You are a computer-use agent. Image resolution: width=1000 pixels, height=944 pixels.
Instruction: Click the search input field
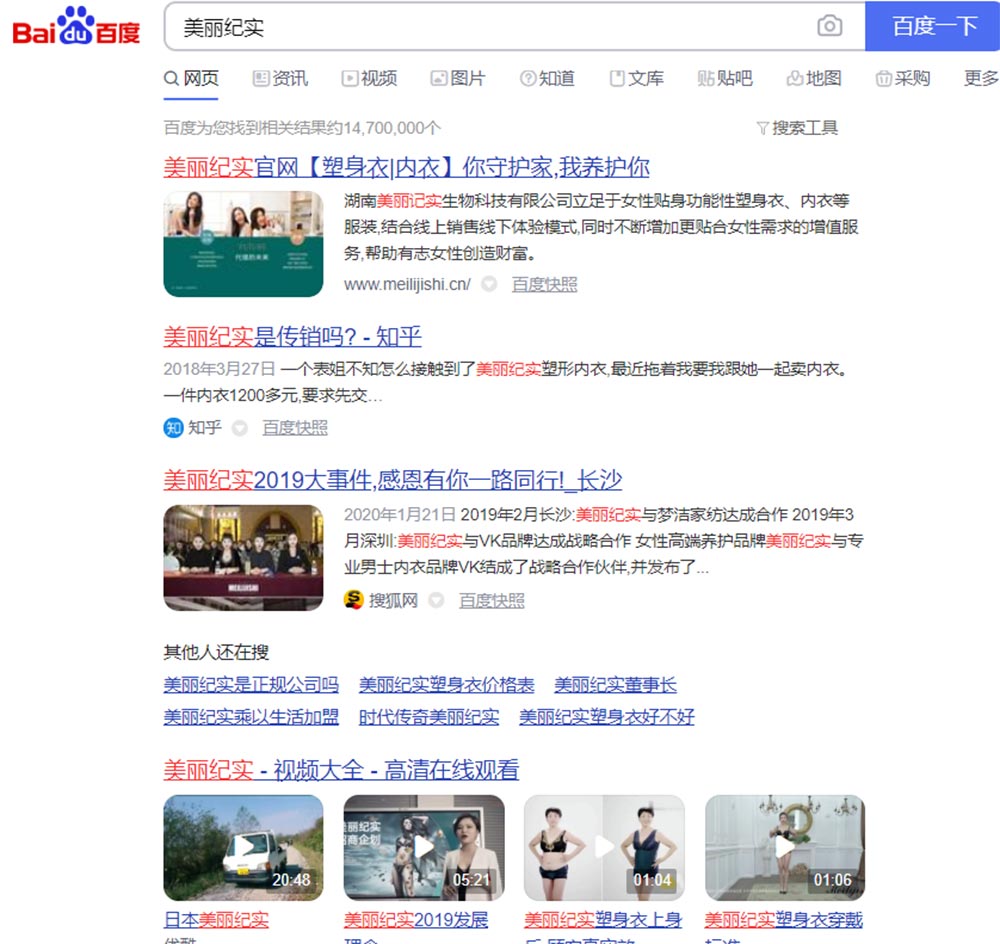490,27
